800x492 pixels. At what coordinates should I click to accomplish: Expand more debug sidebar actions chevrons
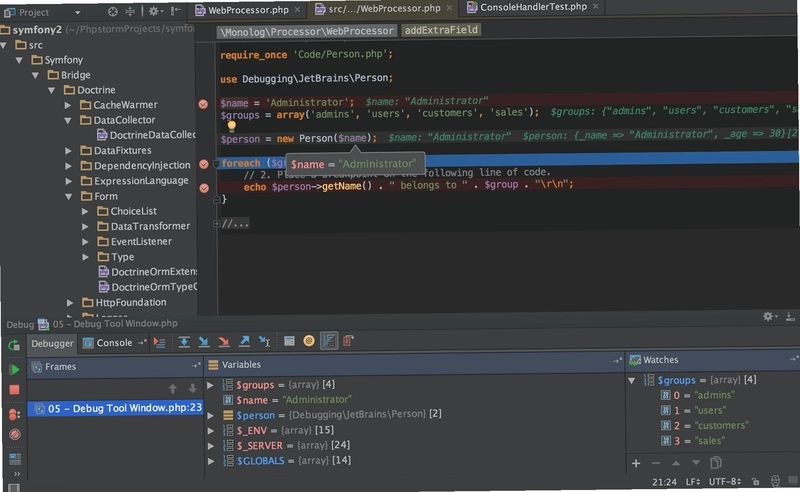click(x=16, y=474)
